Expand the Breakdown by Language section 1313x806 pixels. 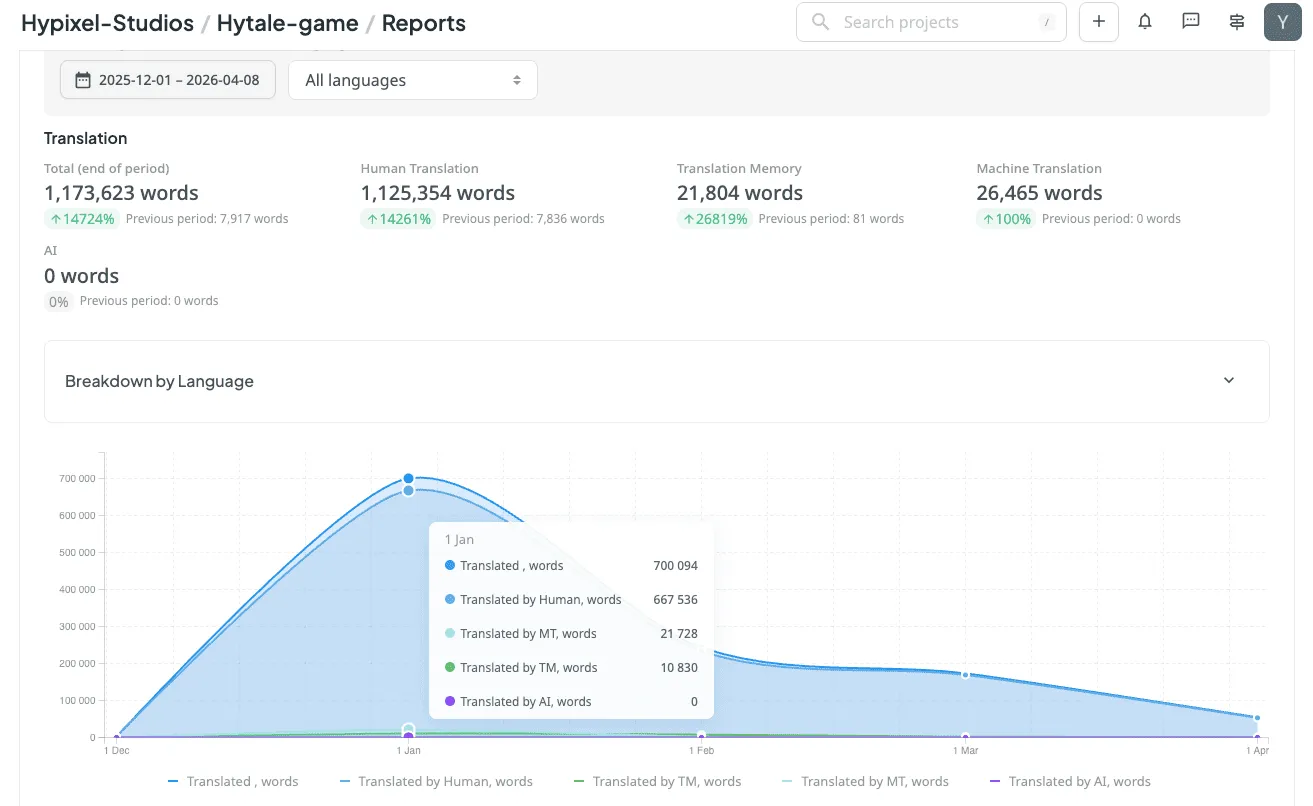tap(1228, 381)
